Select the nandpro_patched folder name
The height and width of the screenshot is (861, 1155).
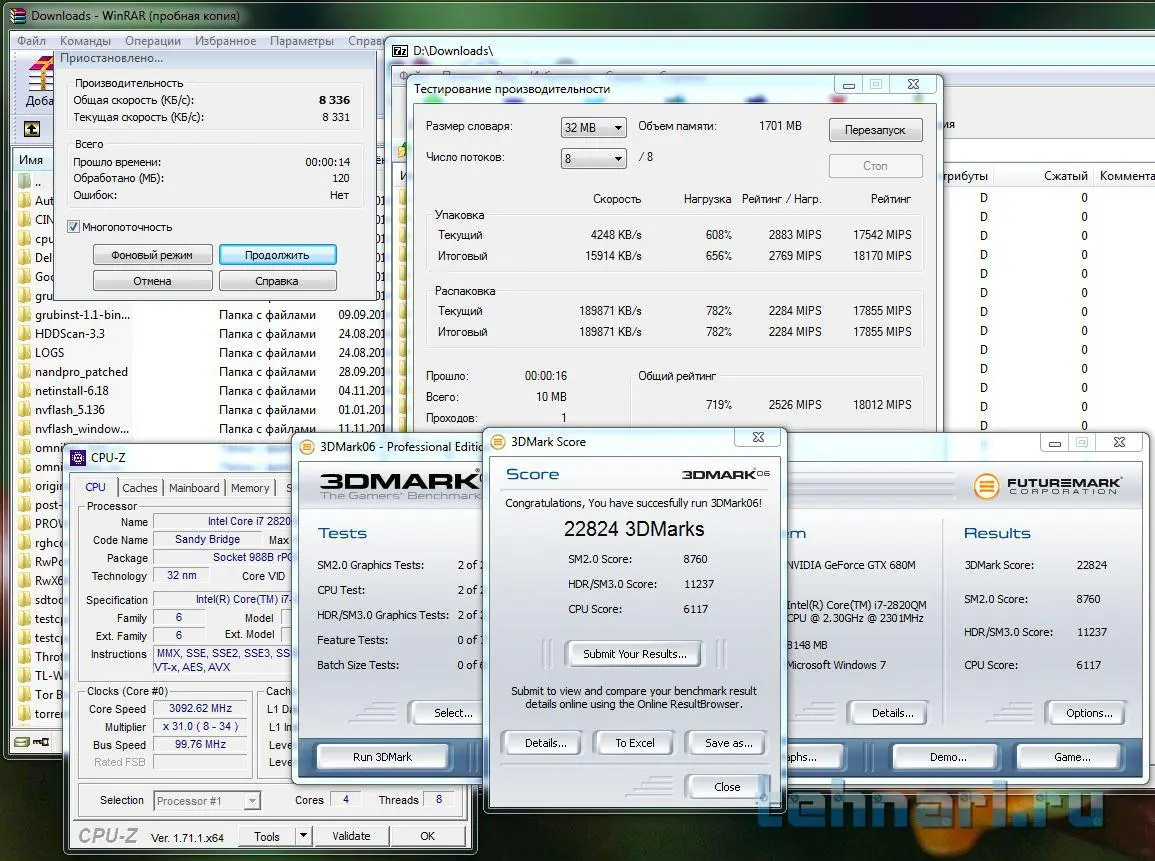click(x=81, y=372)
